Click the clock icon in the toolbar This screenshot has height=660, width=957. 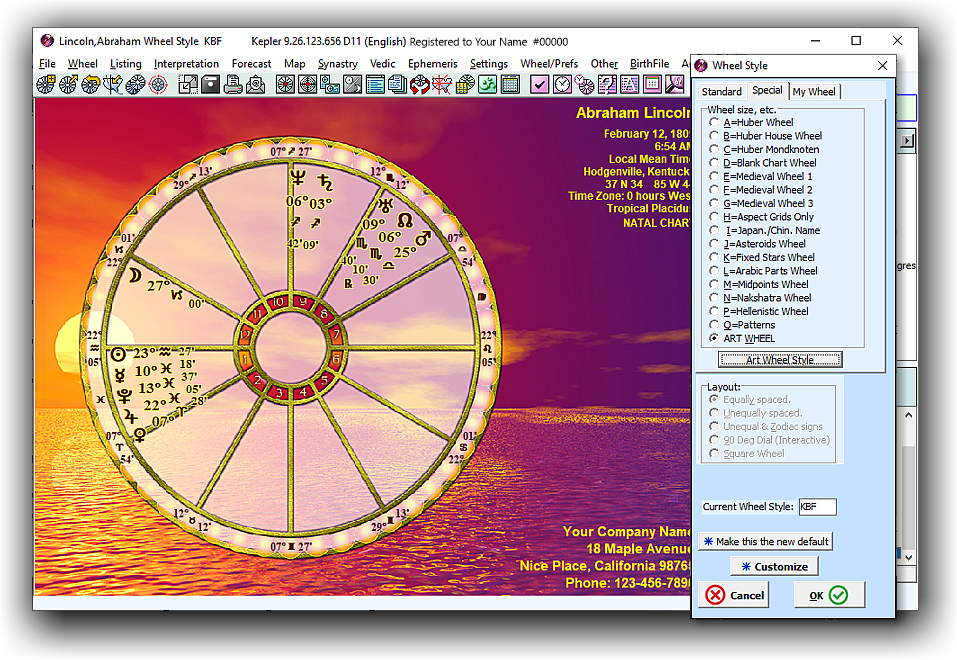[x=561, y=85]
